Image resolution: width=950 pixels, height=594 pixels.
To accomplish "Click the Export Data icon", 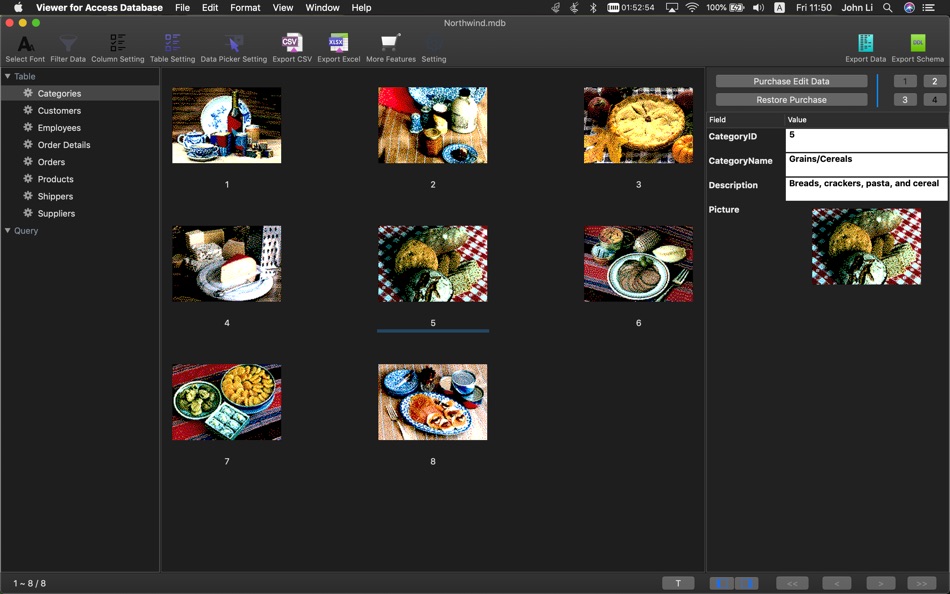I will [x=865, y=45].
